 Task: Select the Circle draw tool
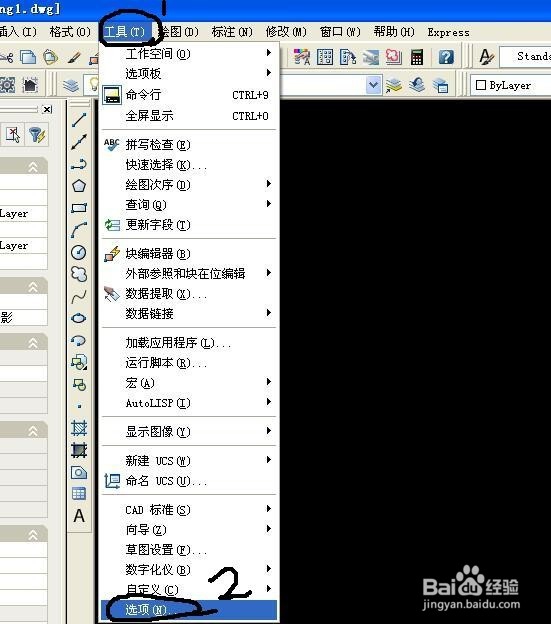tap(79, 252)
